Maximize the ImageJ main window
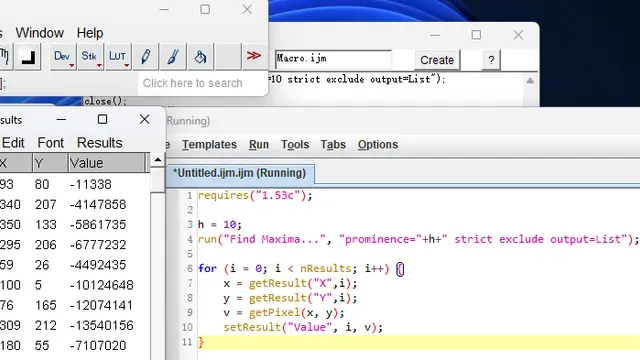640x360 pixels. coord(205,9)
